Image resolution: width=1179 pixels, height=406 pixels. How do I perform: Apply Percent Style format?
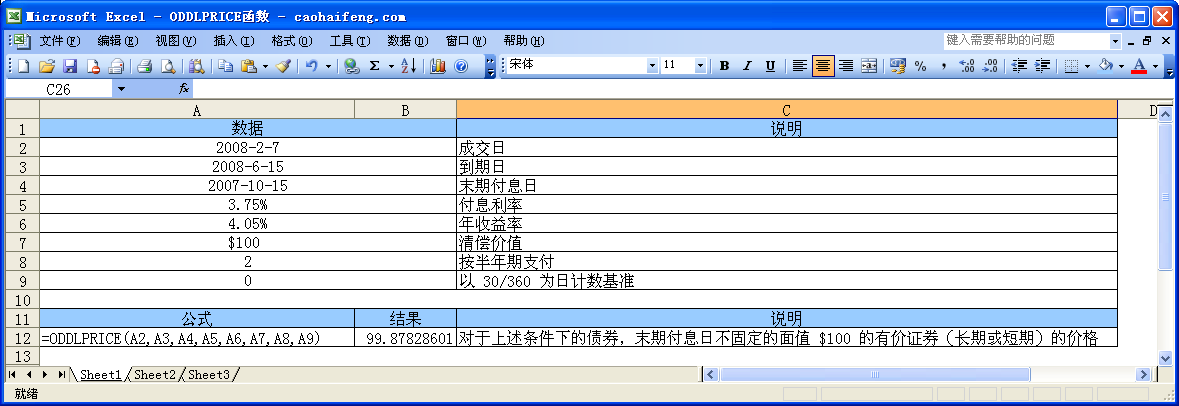point(921,66)
